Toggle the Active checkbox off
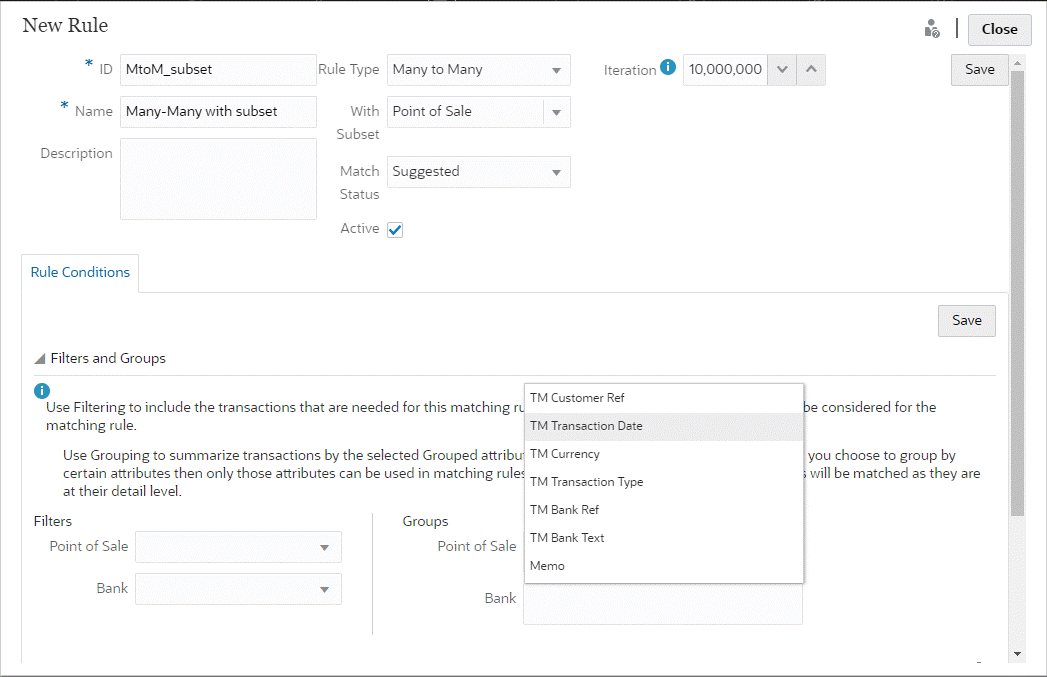This screenshot has width=1047, height=677. coord(394,229)
